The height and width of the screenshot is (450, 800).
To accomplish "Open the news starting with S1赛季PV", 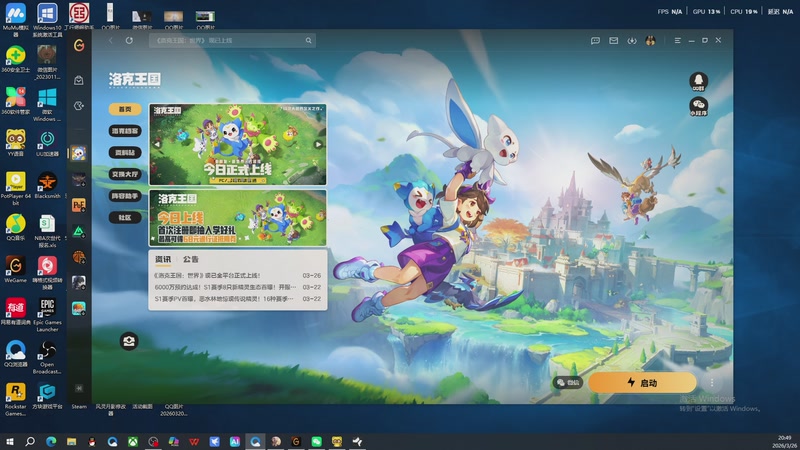I will [x=237, y=298].
